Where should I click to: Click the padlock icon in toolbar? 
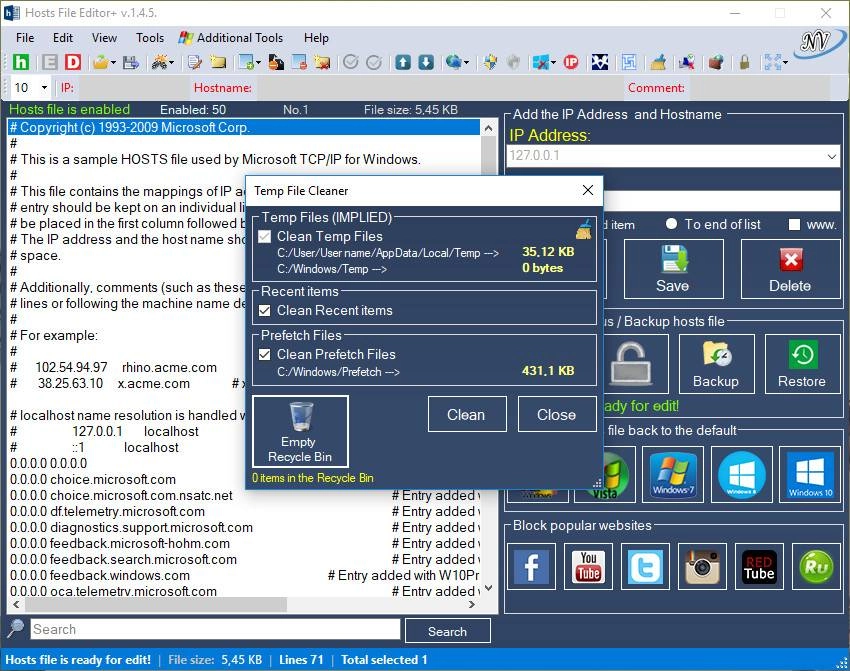point(745,62)
